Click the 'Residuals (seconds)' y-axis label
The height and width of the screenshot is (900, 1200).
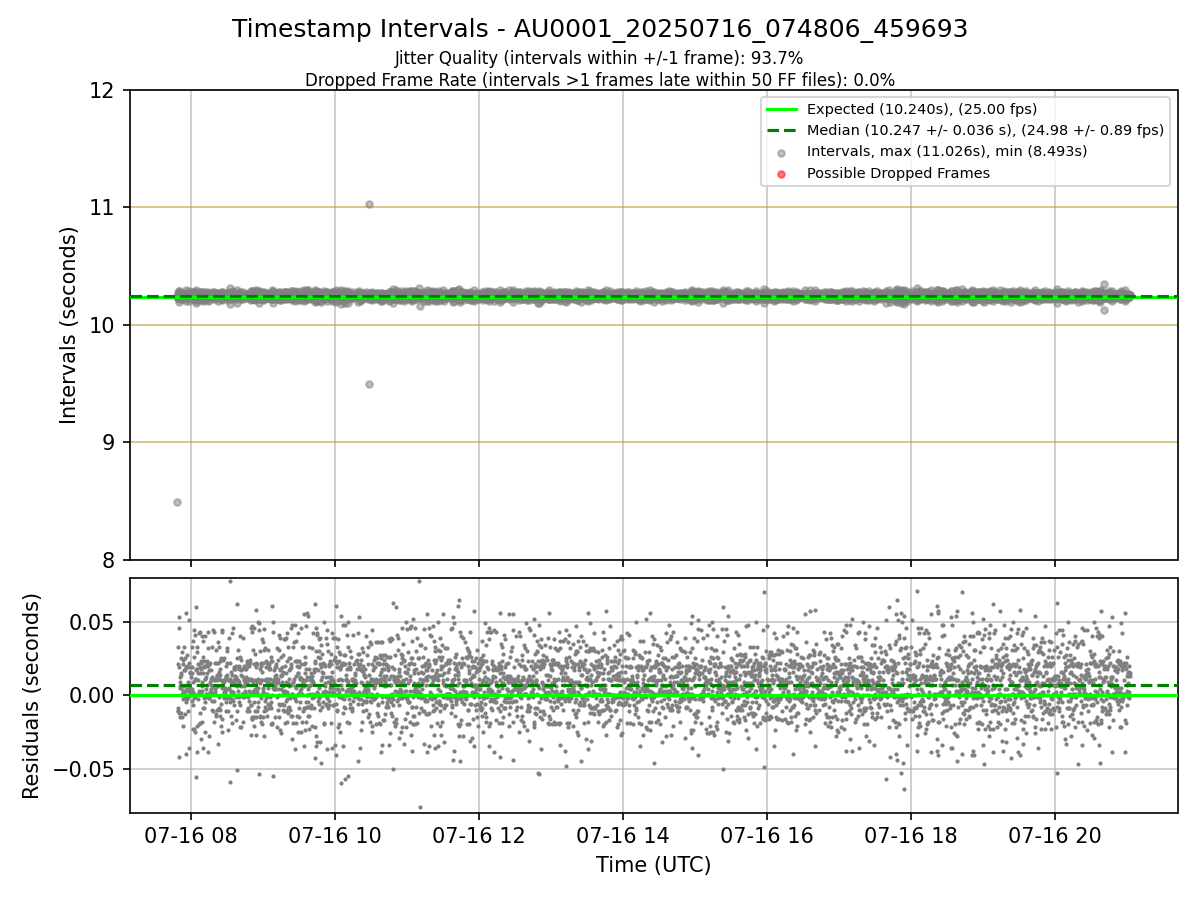pos(32,696)
